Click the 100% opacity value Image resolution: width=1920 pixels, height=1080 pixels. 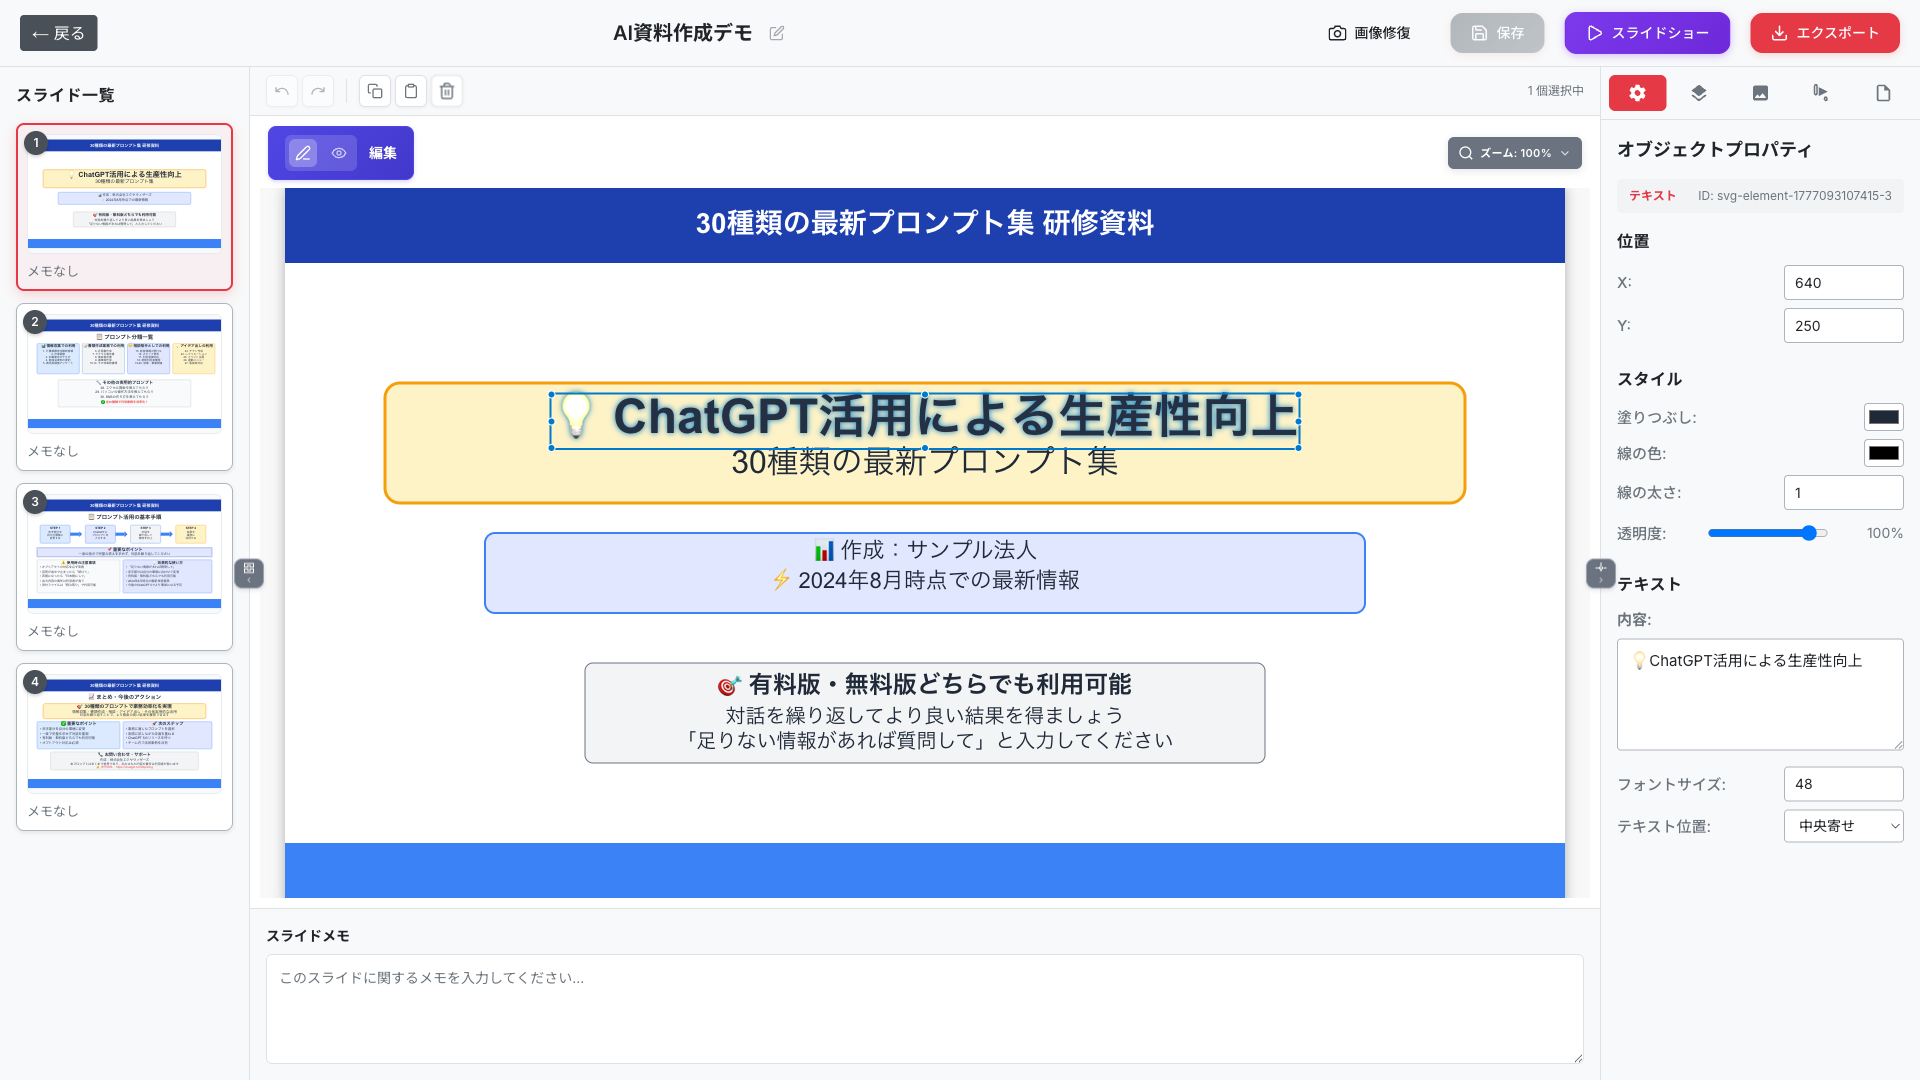coord(1884,533)
